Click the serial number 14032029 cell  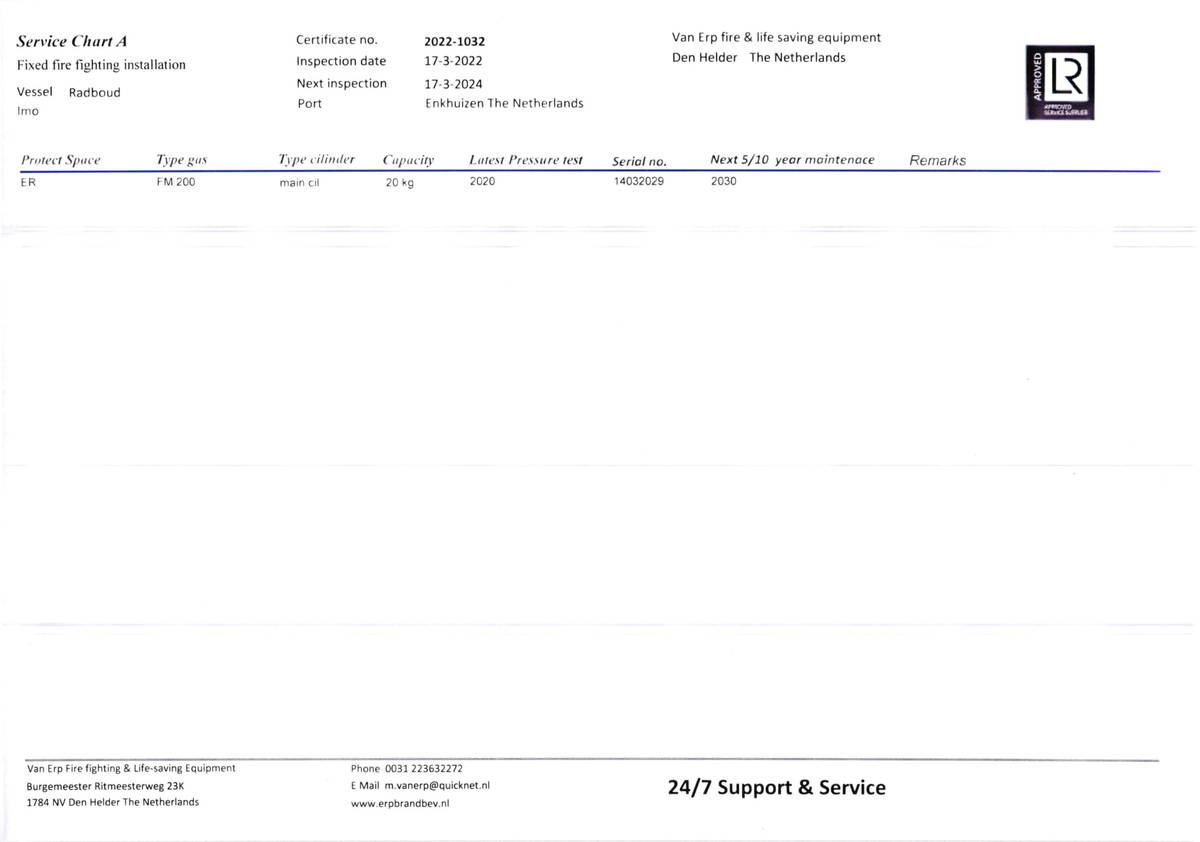click(639, 181)
